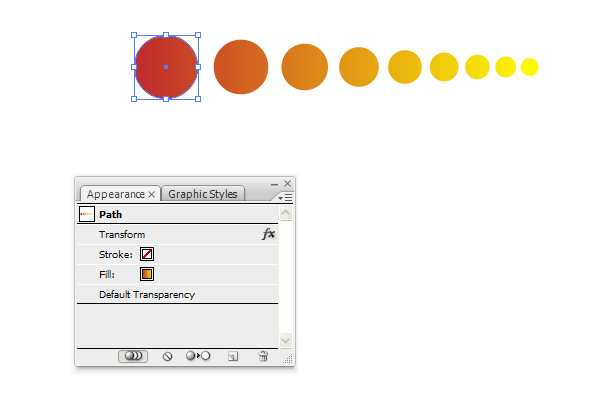Screen dimensions: 600x400
Task: Close the Appearance tab with its x
Action: point(152,194)
